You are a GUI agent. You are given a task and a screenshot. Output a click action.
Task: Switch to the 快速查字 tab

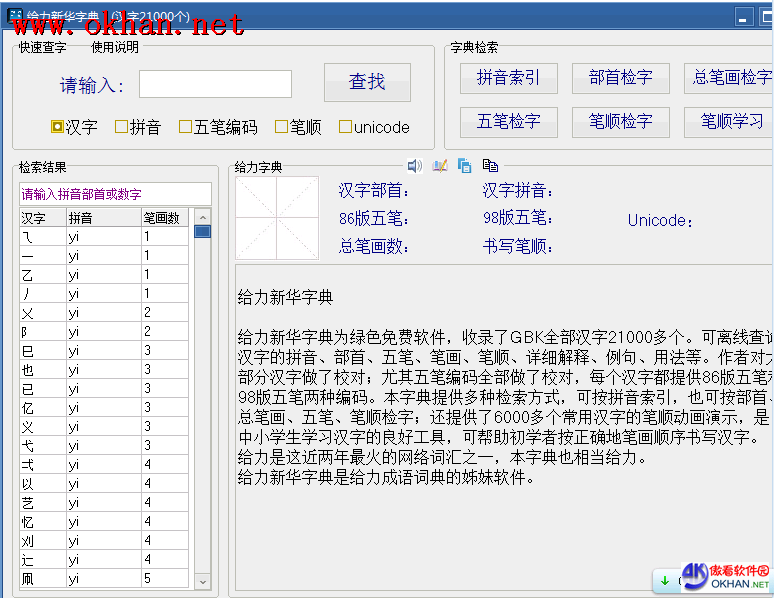pos(42,47)
